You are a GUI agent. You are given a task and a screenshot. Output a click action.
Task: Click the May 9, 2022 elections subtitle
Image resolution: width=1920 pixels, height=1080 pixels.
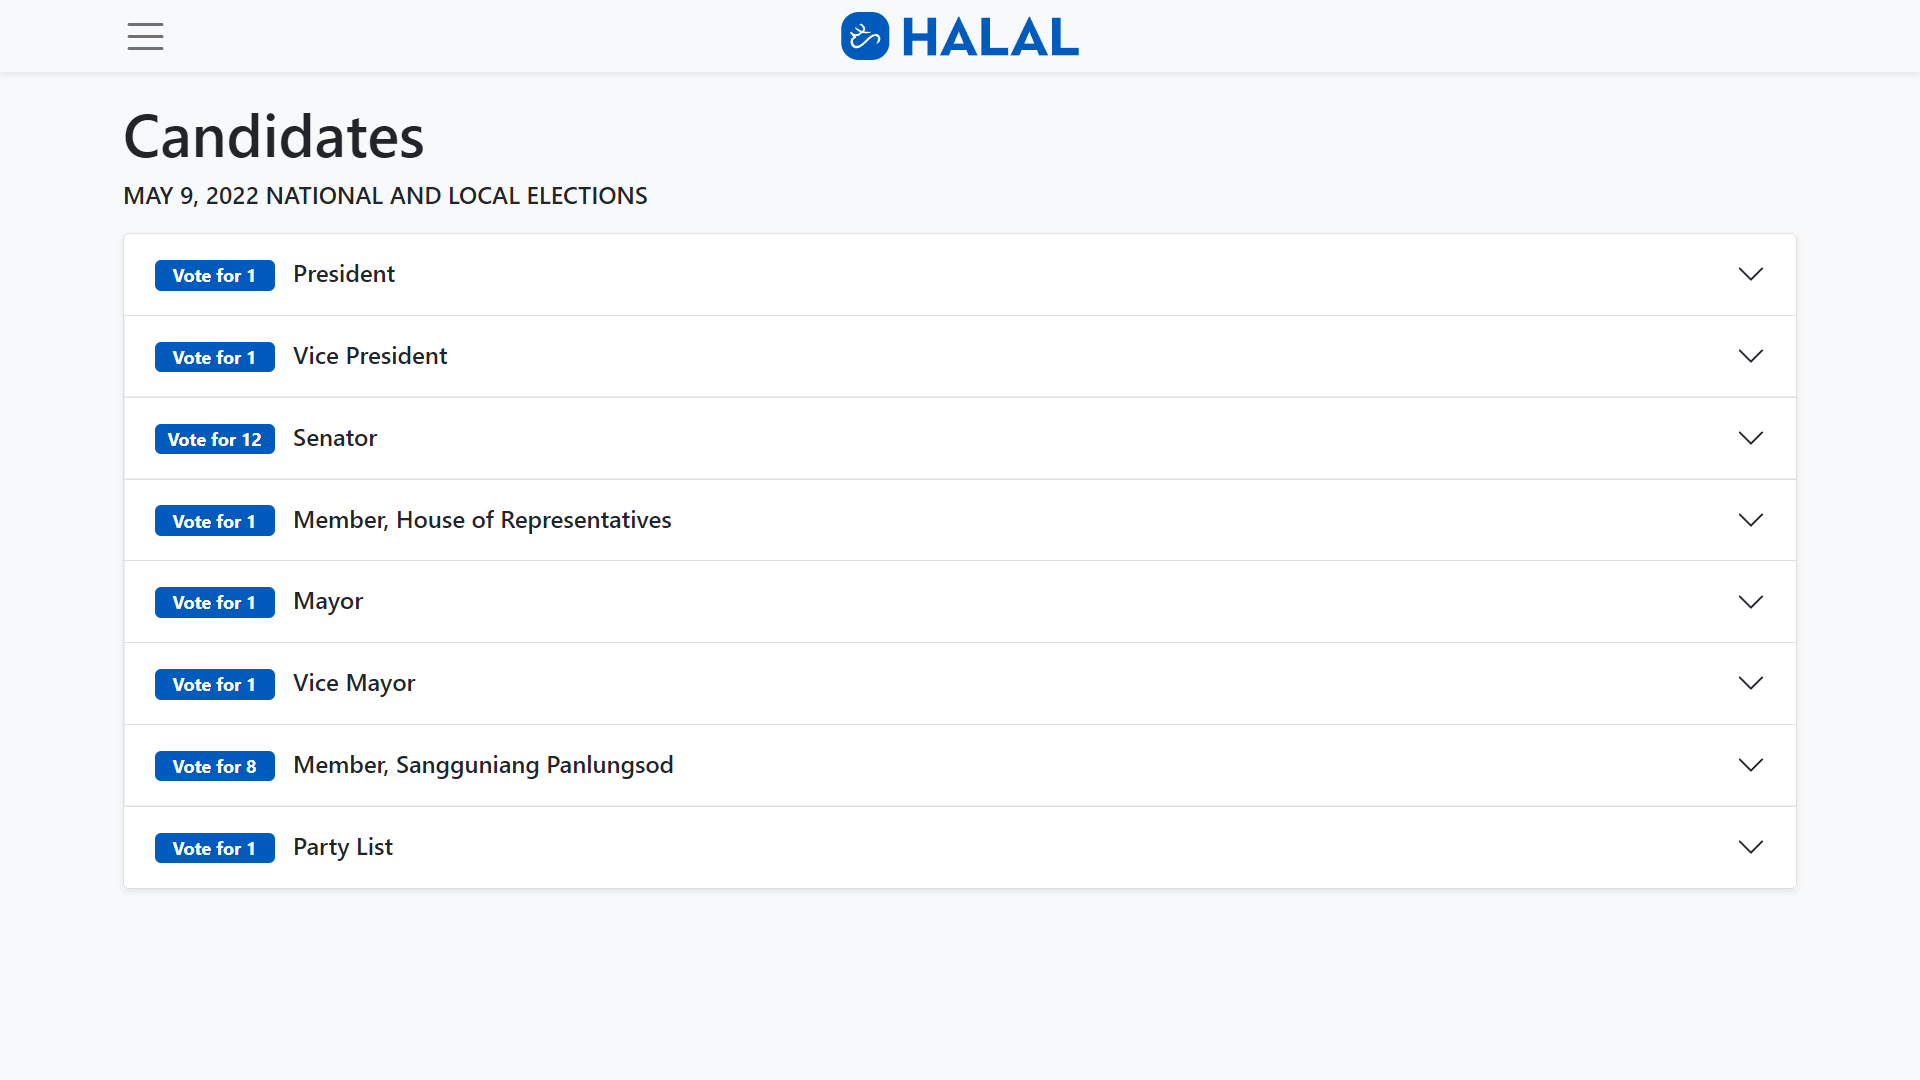click(x=385, y=195)
